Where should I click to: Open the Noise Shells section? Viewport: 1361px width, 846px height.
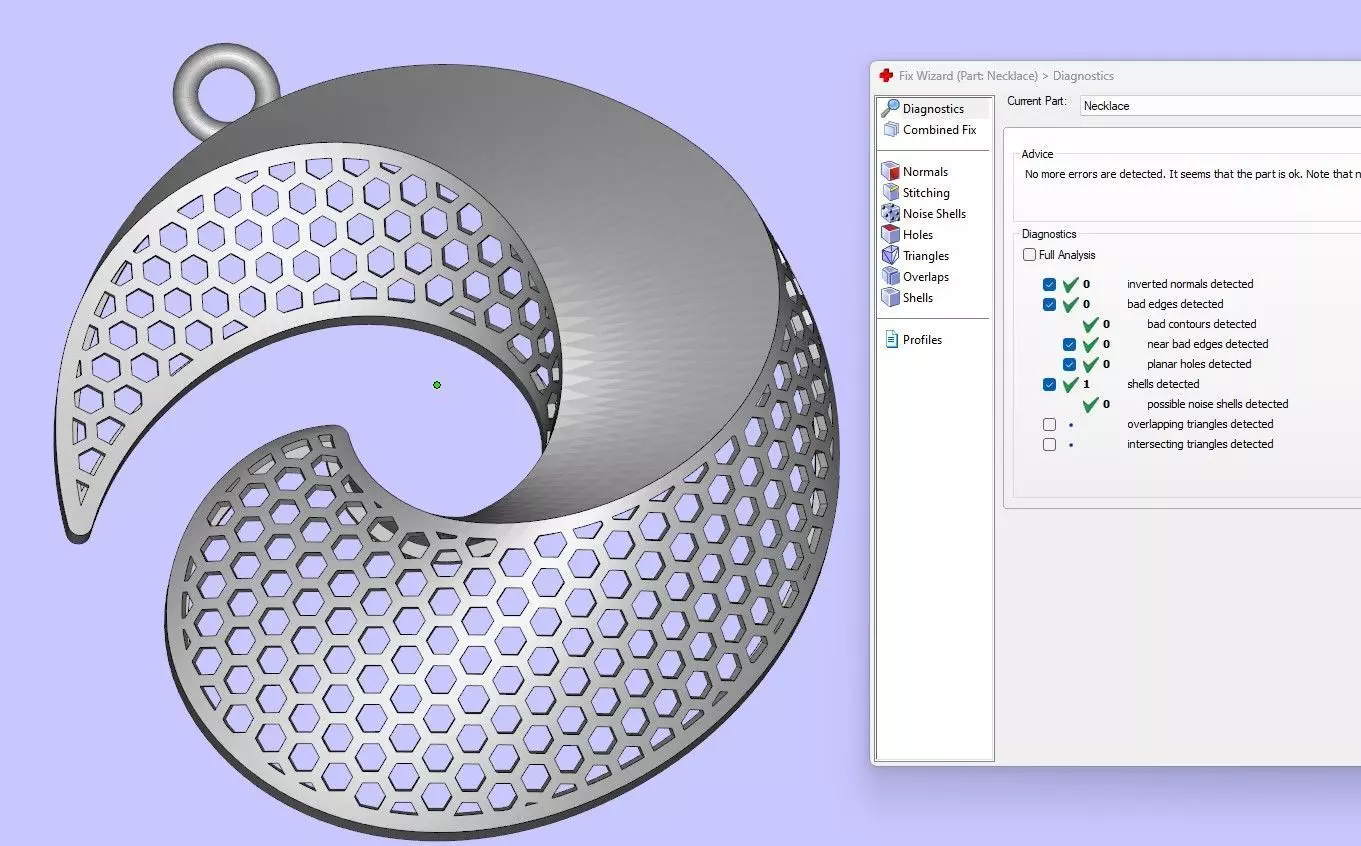pyautogui.click(x=923, y=213)
